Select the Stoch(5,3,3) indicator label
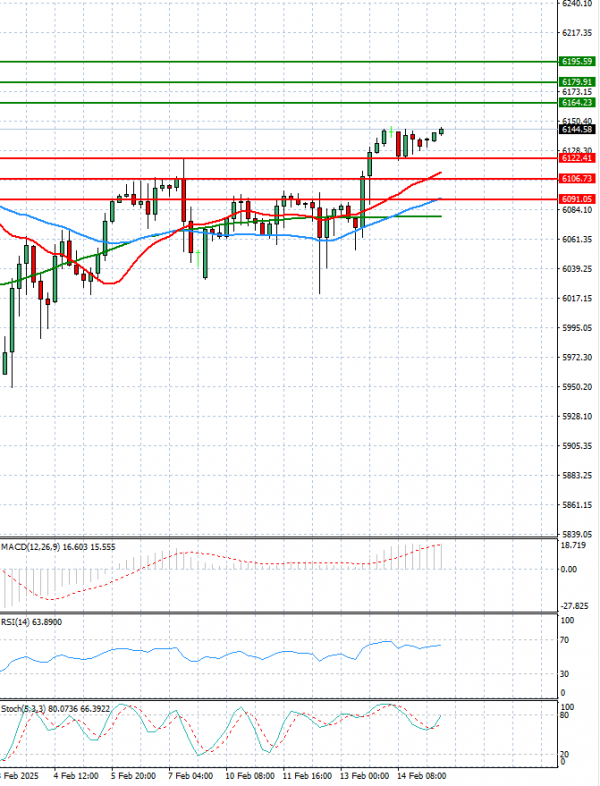Viewport: 600px width, 786px height. pyautogui.click(x=55, y=709)
